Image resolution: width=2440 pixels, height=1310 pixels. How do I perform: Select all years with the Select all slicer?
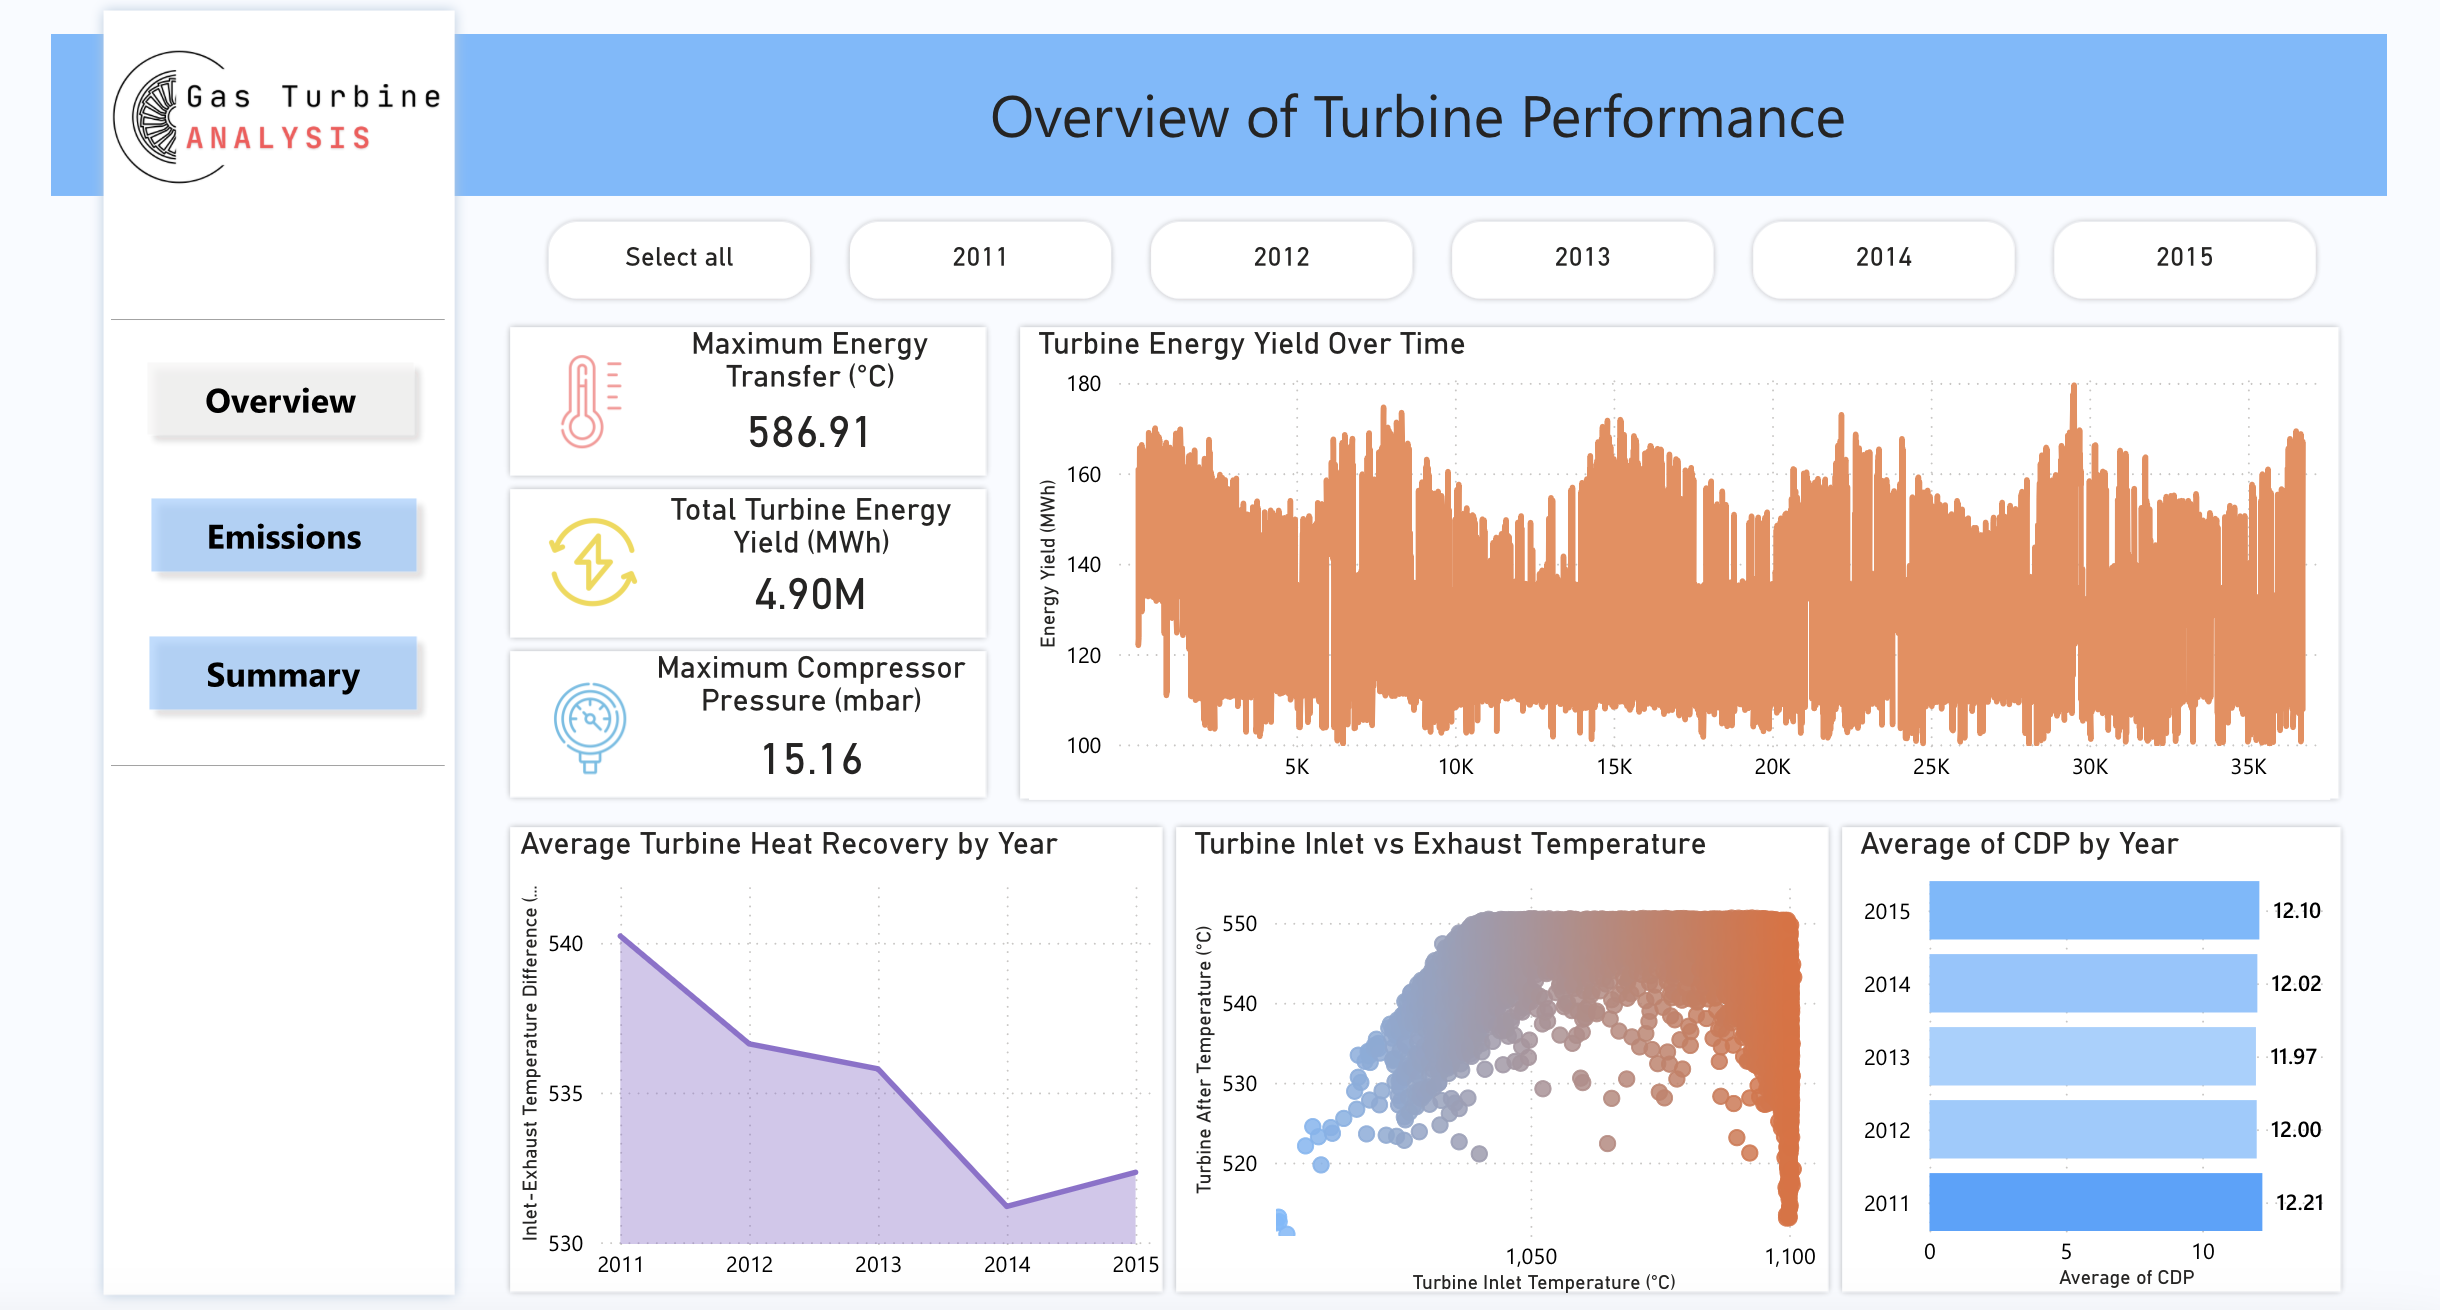pos(678,258)
